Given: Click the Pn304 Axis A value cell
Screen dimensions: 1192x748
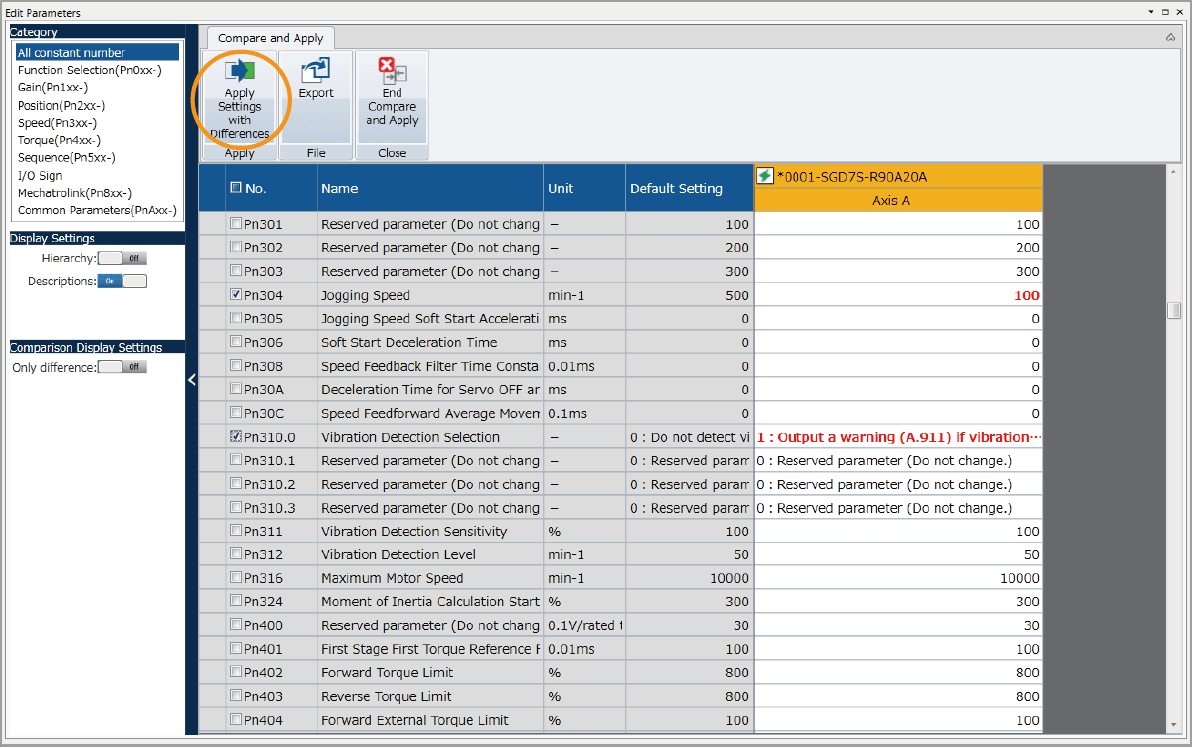Looking at the screenshot, I should 897,295.
